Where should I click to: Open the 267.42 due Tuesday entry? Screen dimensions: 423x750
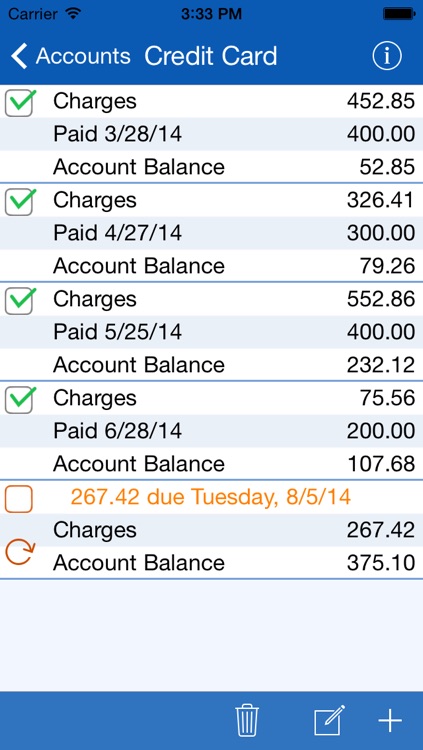tap(211, 497)
